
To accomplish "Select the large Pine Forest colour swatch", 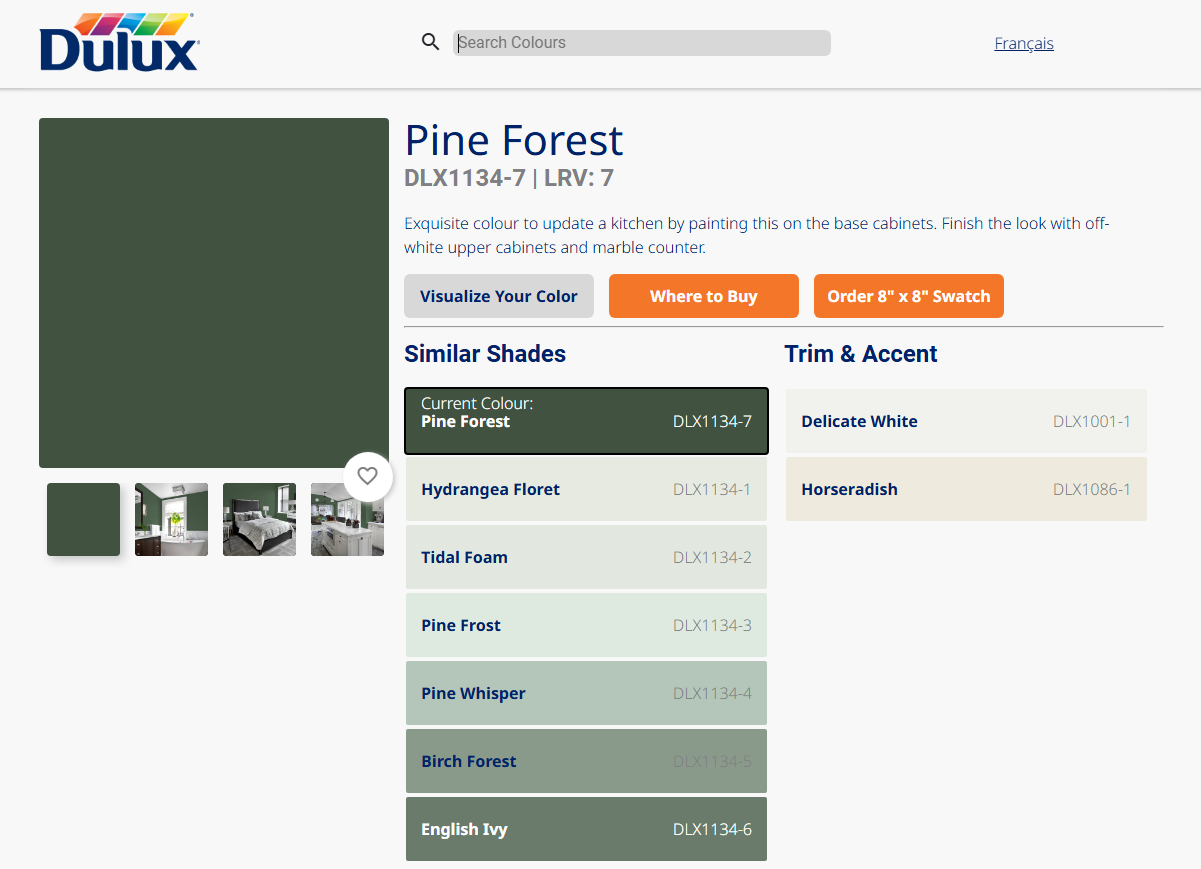I will pyautogui.click(x=214, y=293).
